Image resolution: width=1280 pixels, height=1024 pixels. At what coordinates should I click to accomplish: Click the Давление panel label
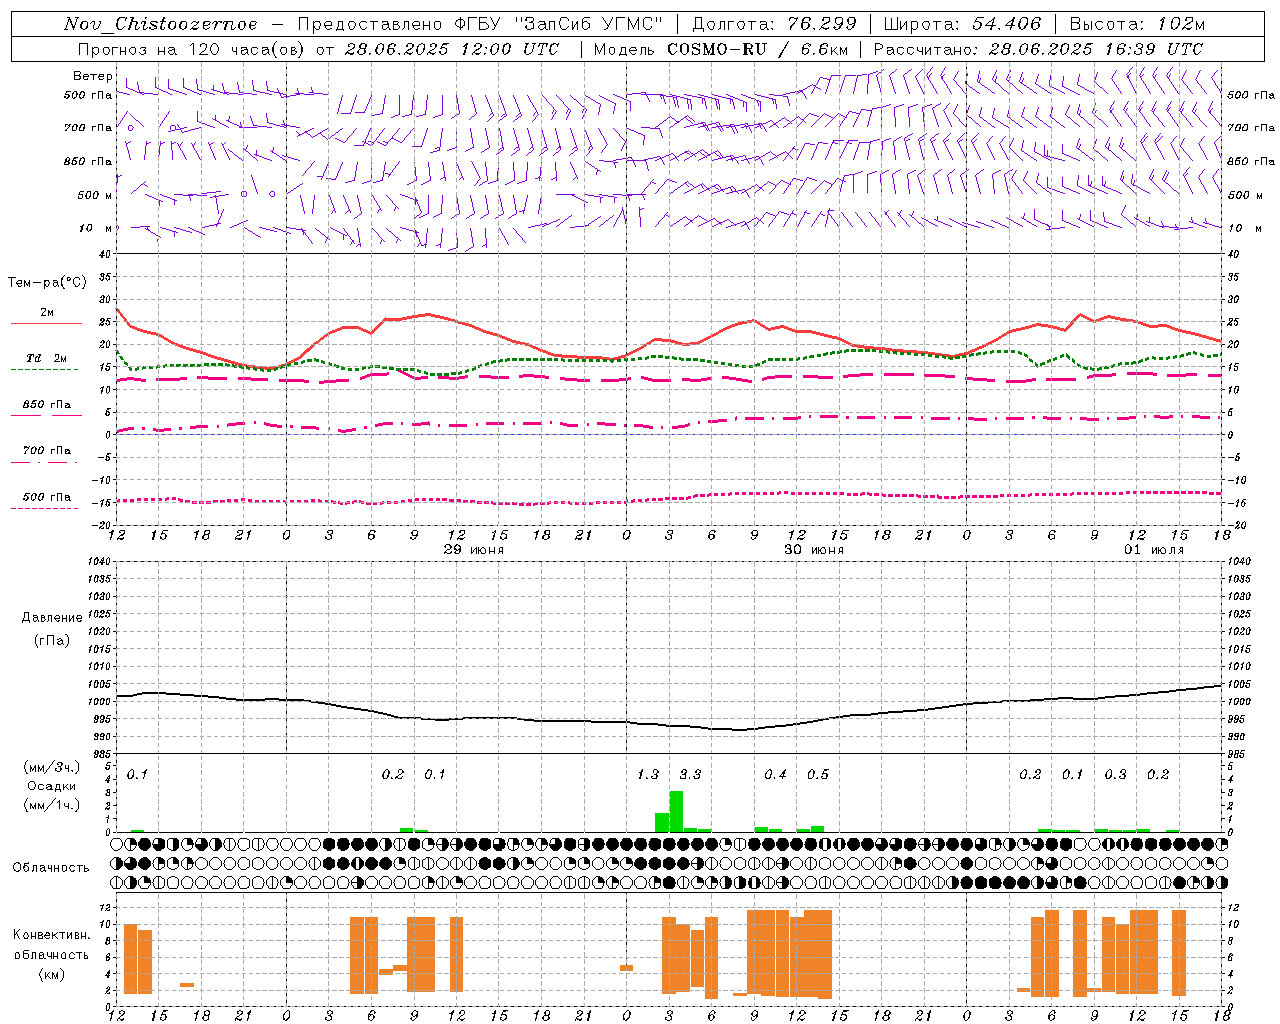(52, 618)
